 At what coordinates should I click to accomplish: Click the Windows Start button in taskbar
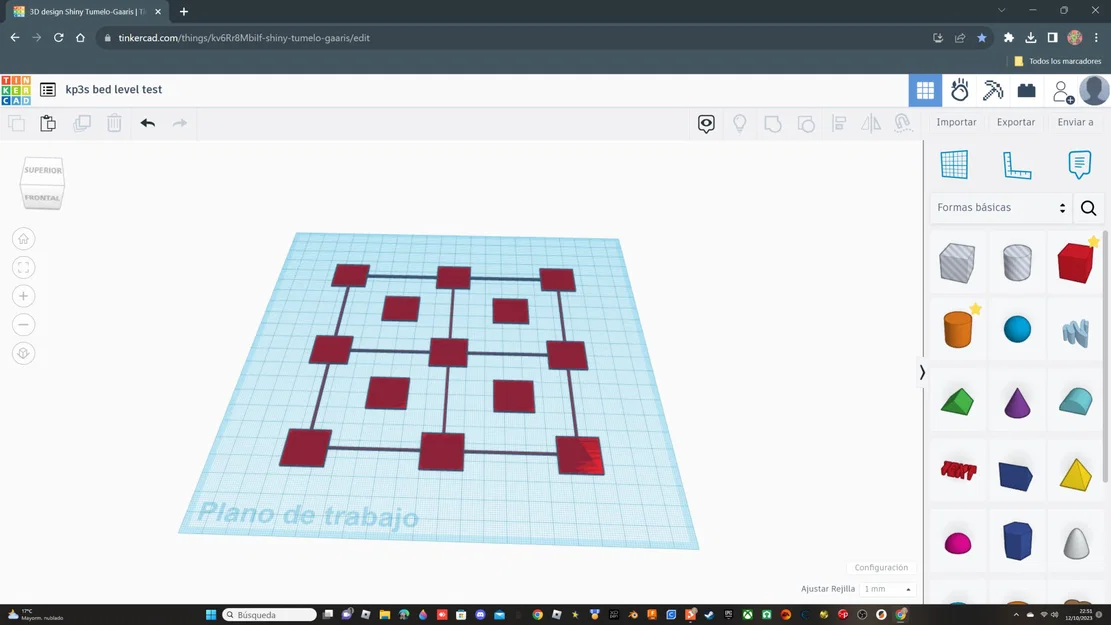coord(210,614)
